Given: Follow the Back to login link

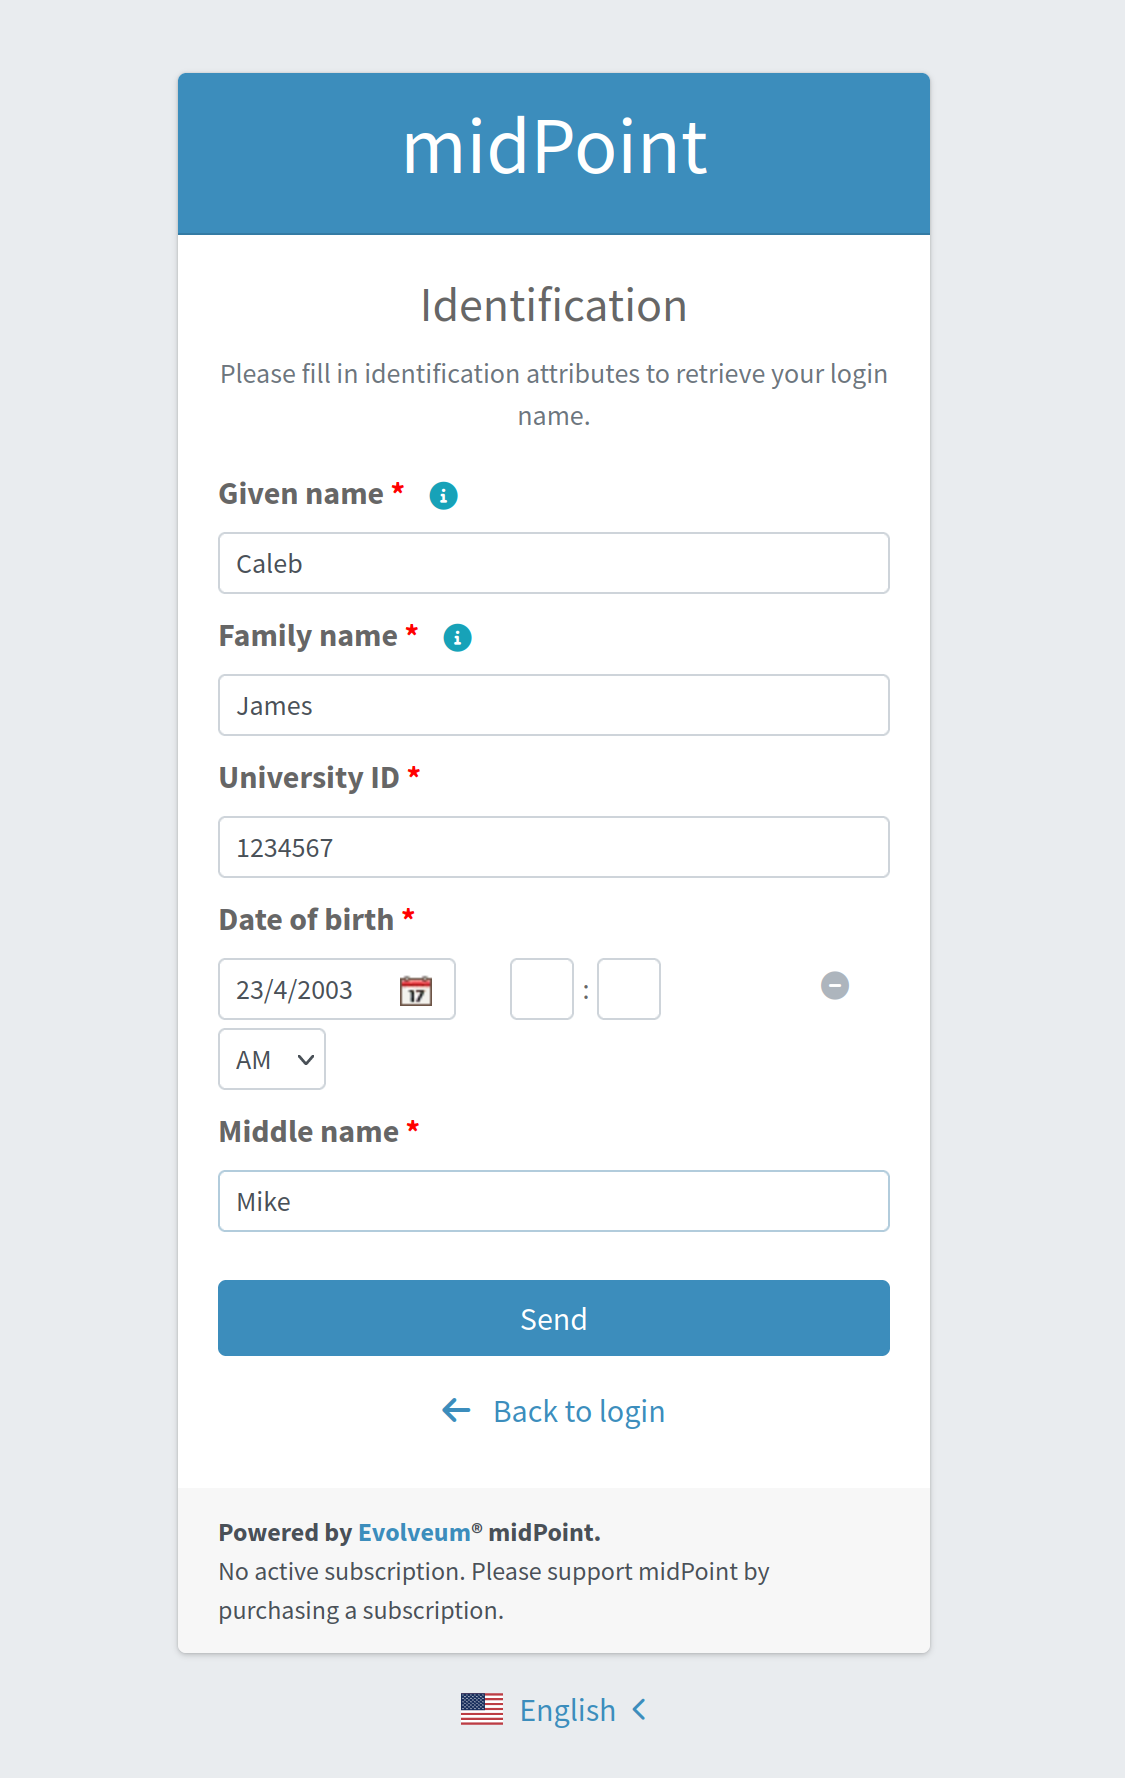Looking at the screenshot, I should click(579, 1411).
